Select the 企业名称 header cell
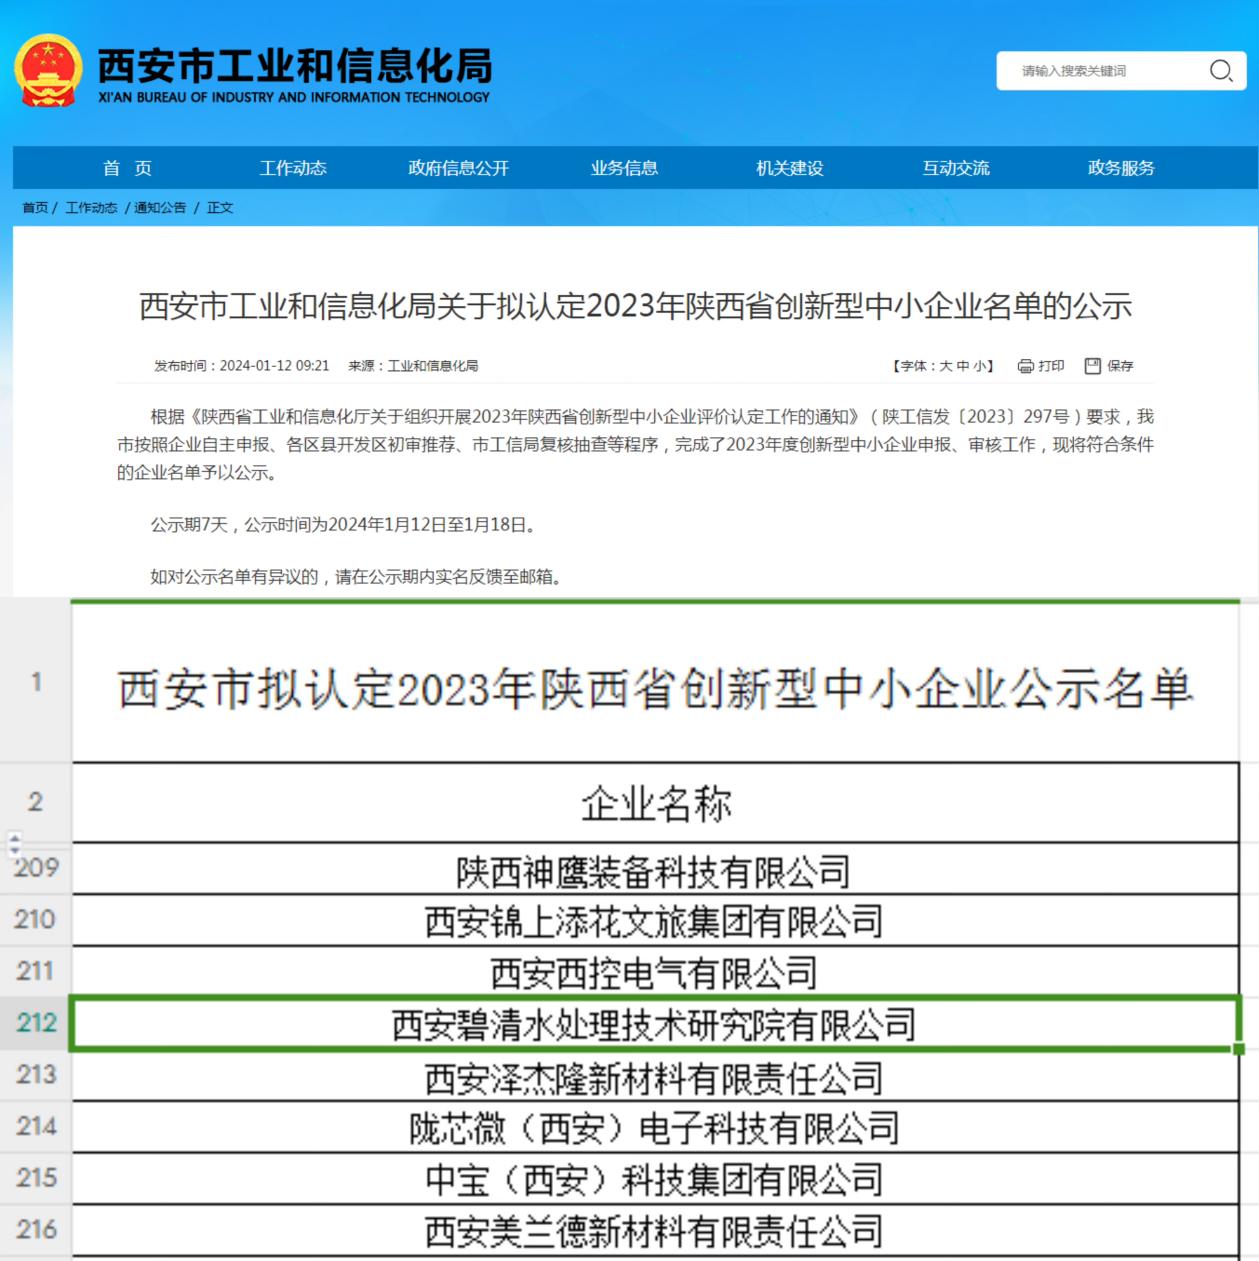 click(x=656, y=803)
